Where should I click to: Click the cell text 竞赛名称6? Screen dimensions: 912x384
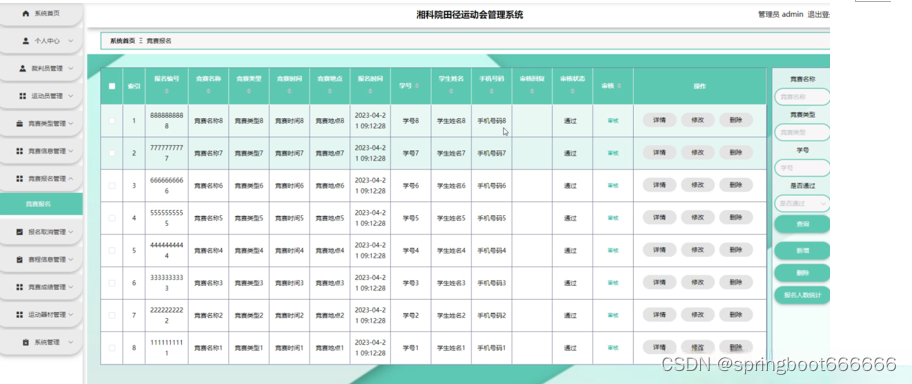click(208, 186)
